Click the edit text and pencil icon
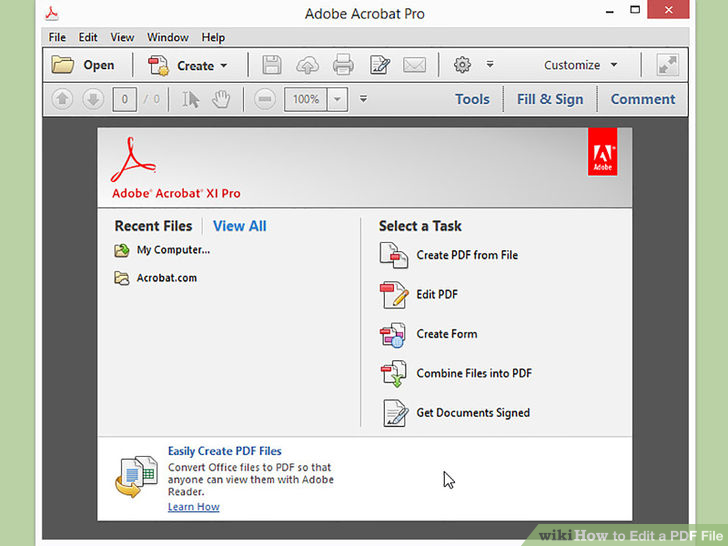 pos(379,65)
